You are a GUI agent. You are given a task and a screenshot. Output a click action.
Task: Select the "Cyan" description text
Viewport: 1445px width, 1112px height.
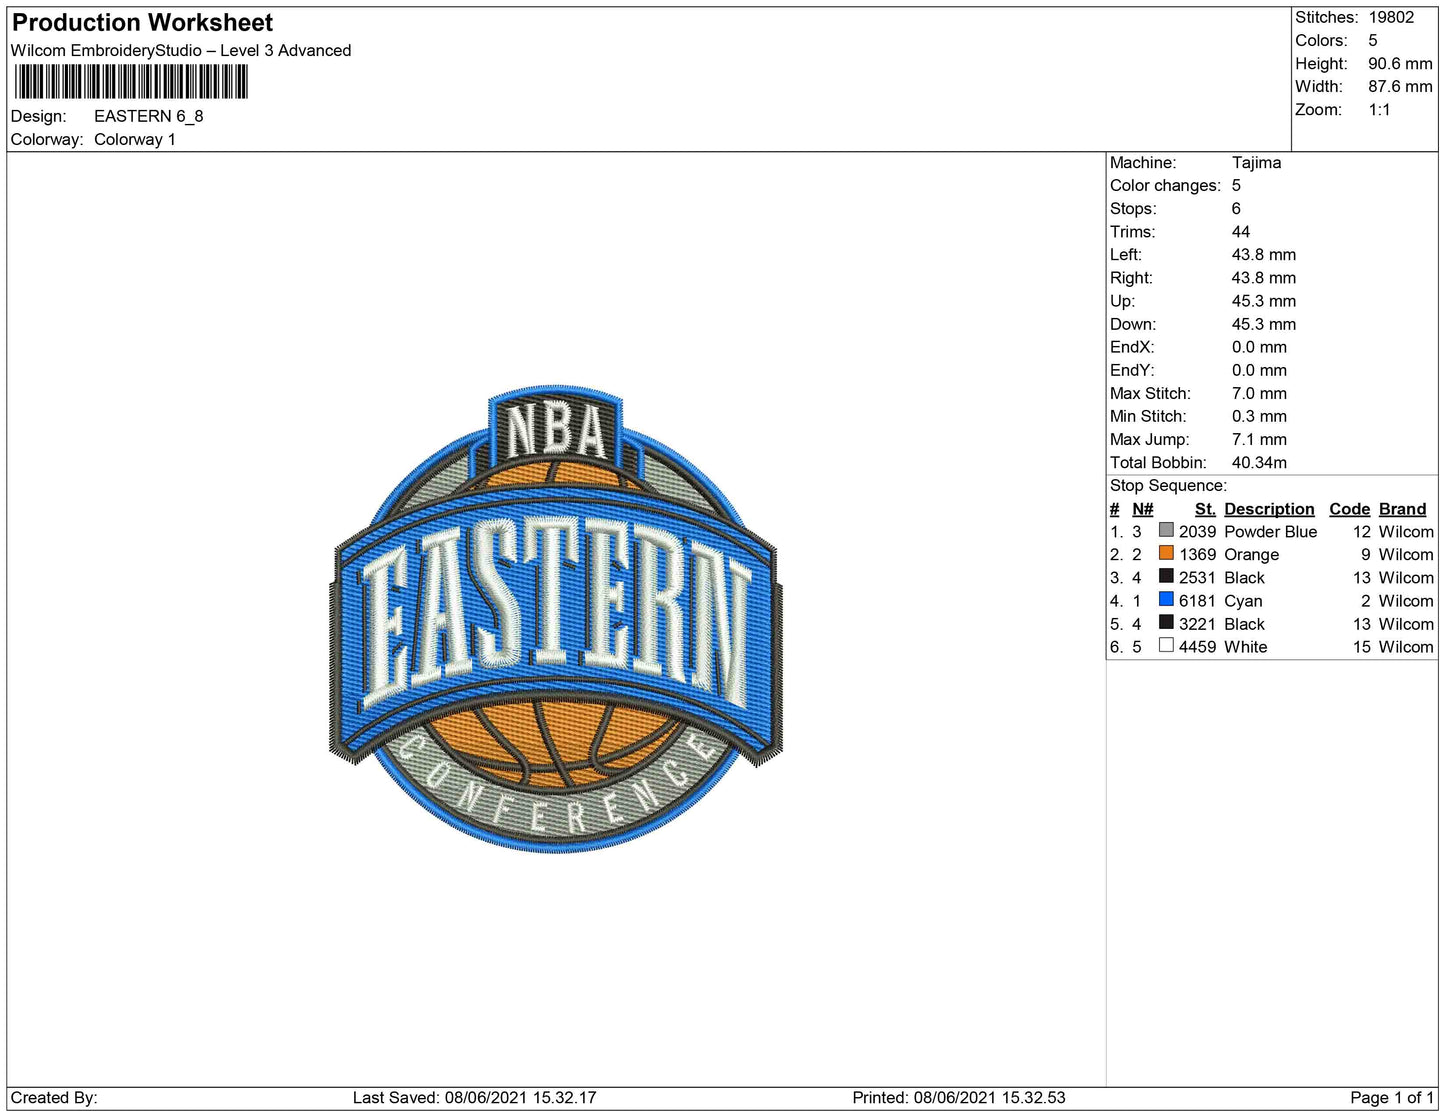1243,600
